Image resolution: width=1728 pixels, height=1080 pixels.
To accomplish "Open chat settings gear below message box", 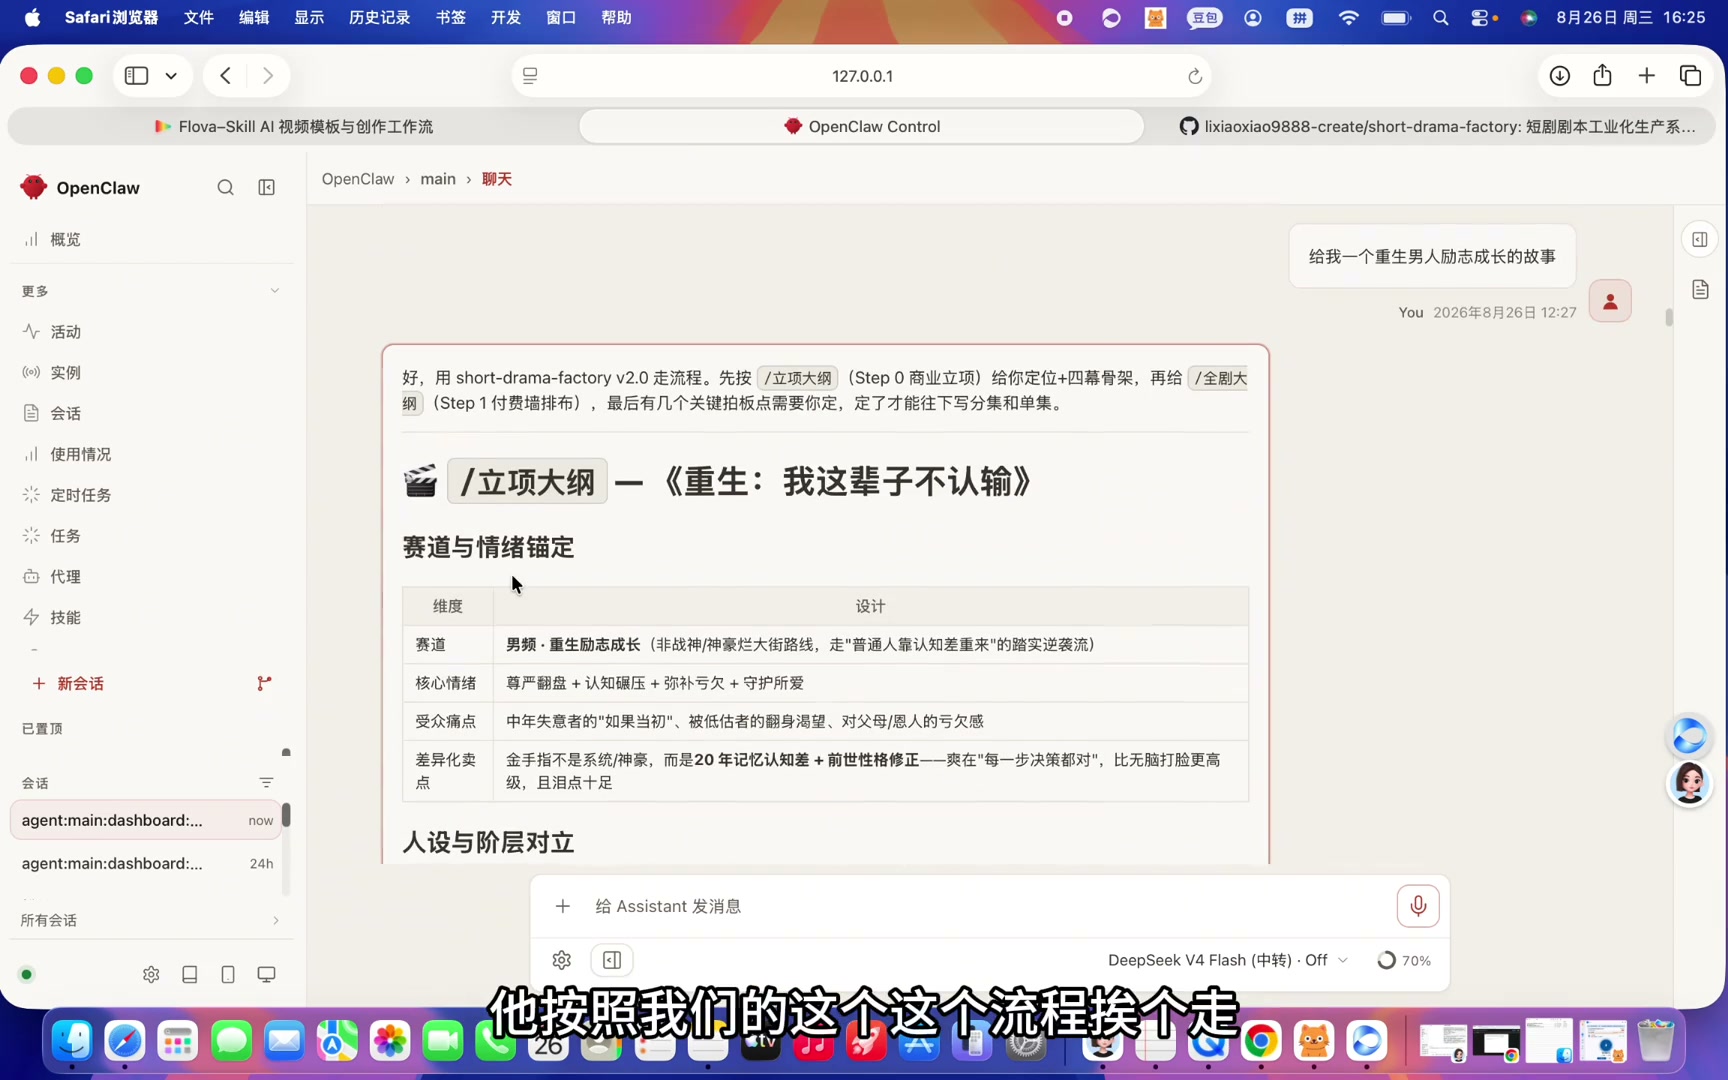I will (x=562, y=961).
